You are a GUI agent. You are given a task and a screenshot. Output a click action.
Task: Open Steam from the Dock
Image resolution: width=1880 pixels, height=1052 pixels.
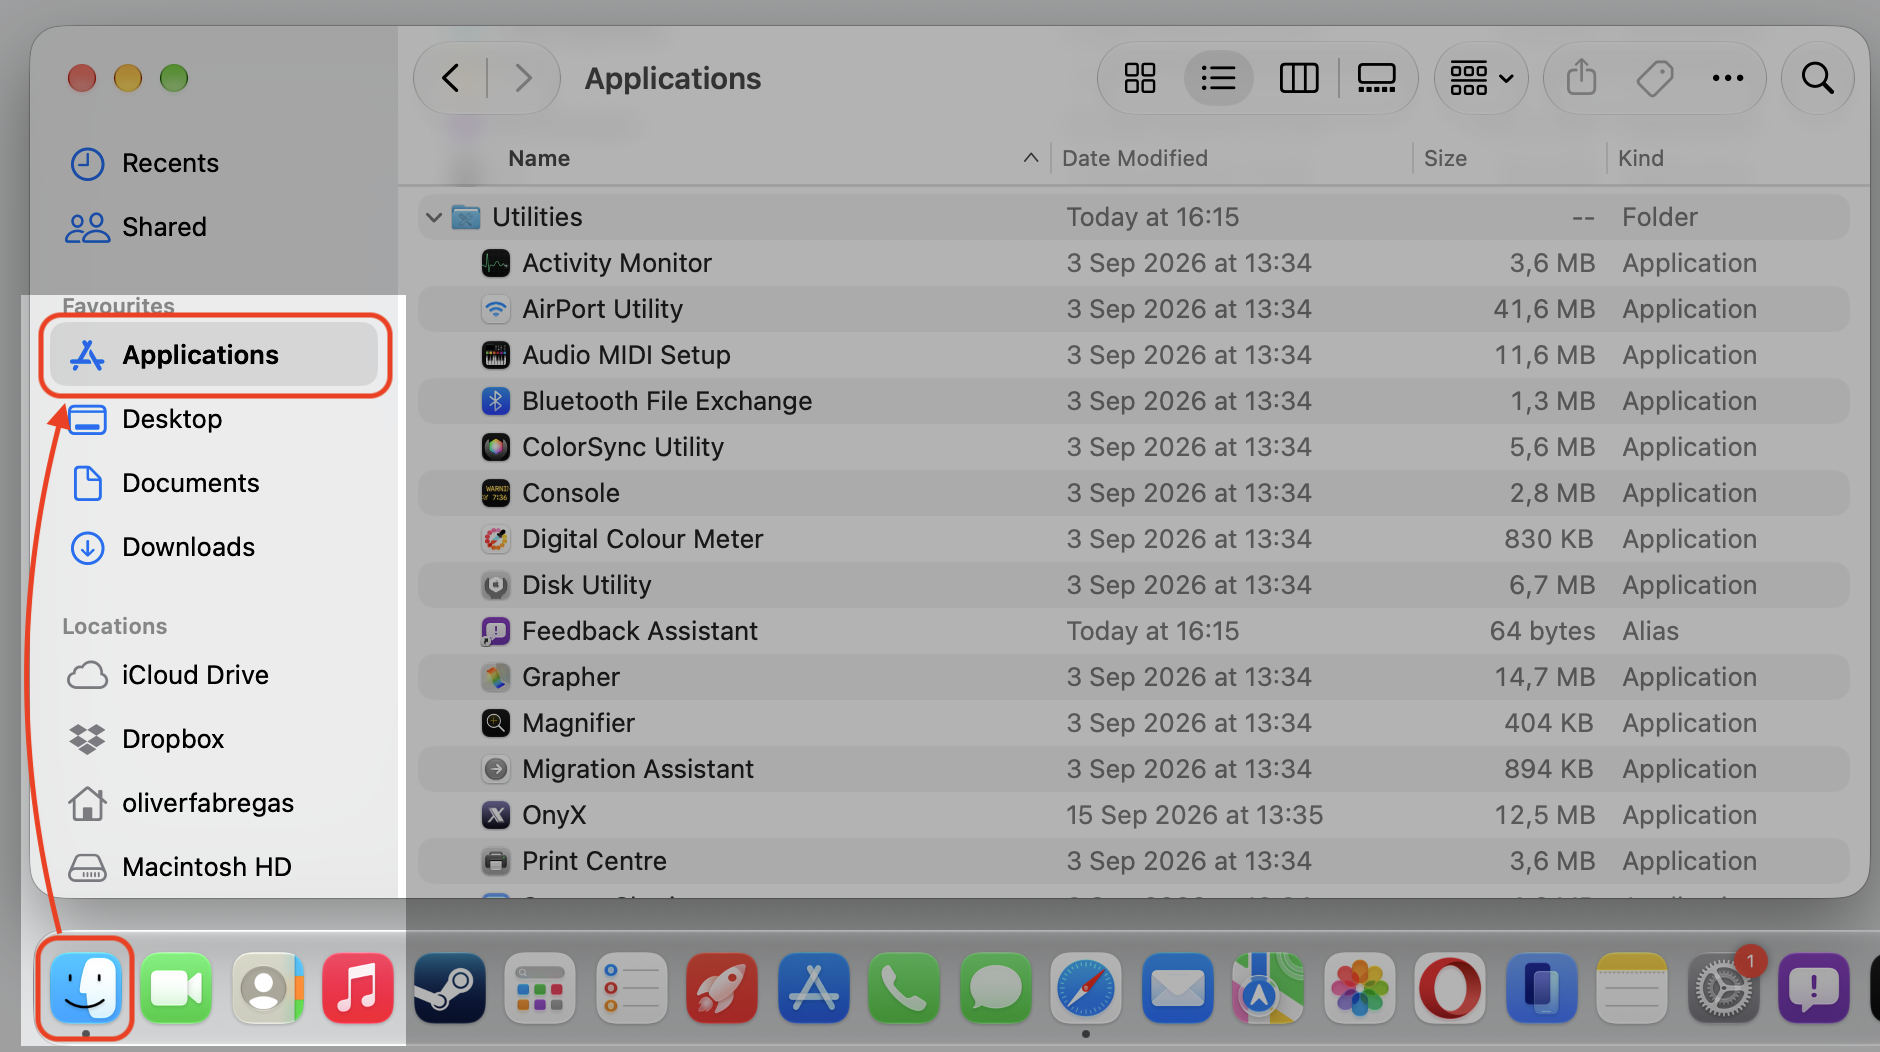pos(450,988)
